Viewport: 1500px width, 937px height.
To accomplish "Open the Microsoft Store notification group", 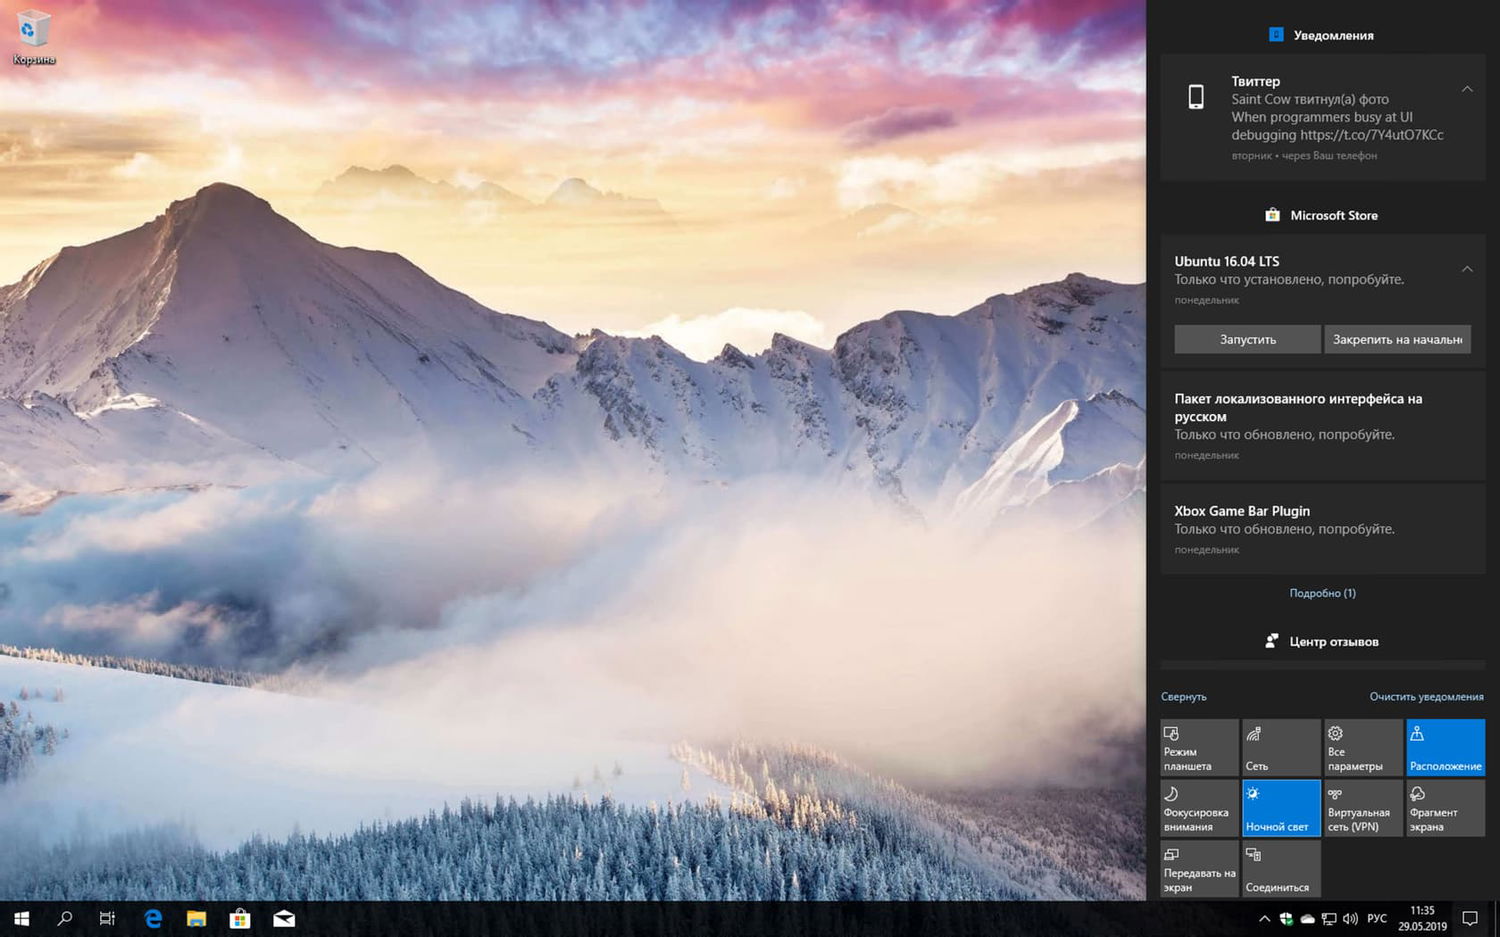I will [1322, 215].
